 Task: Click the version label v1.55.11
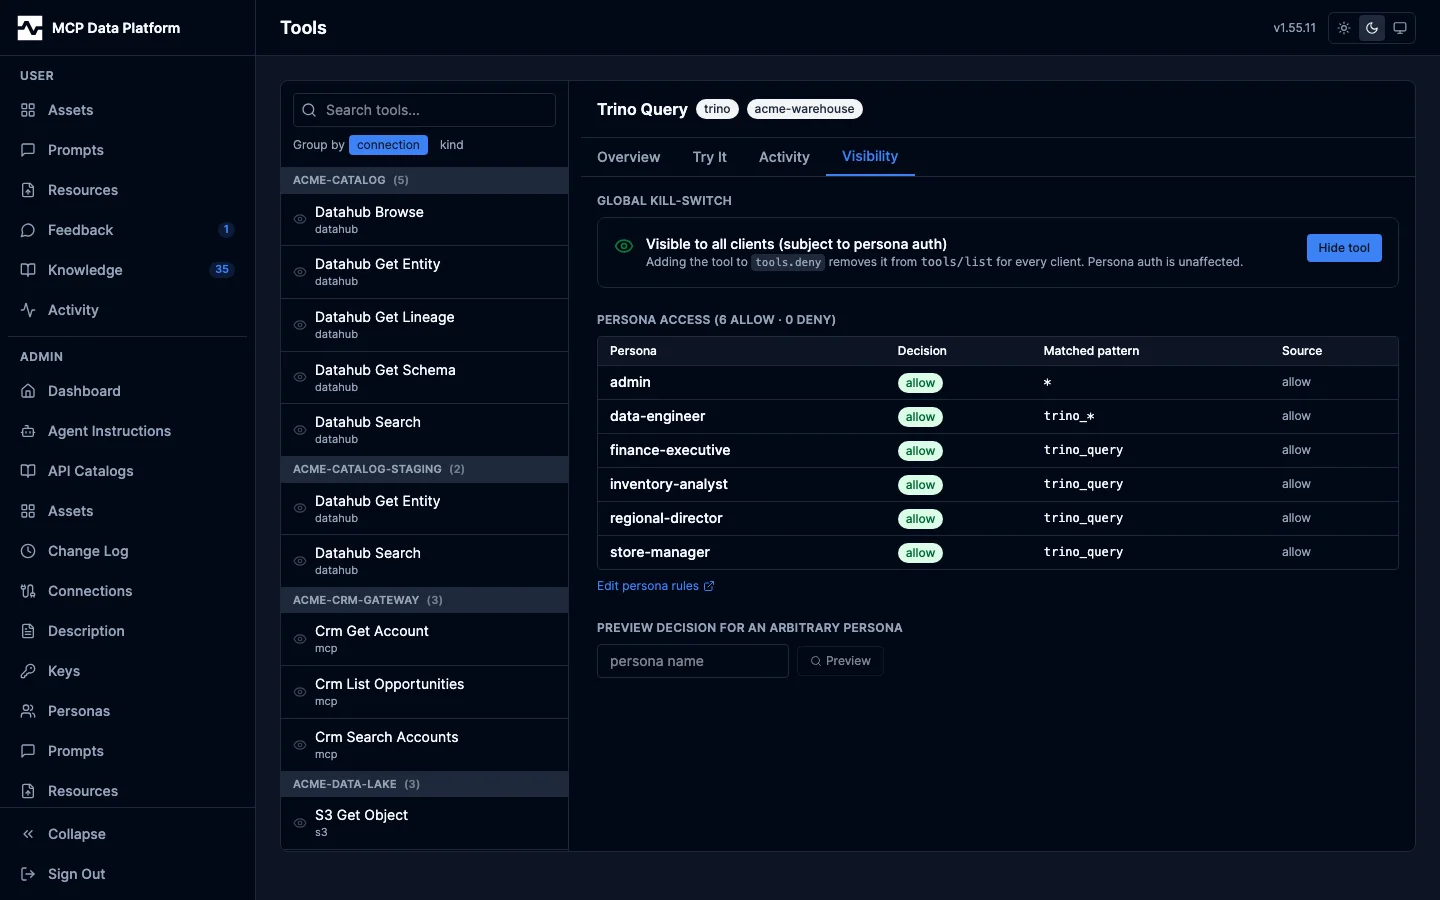(x=1295, y=28)
